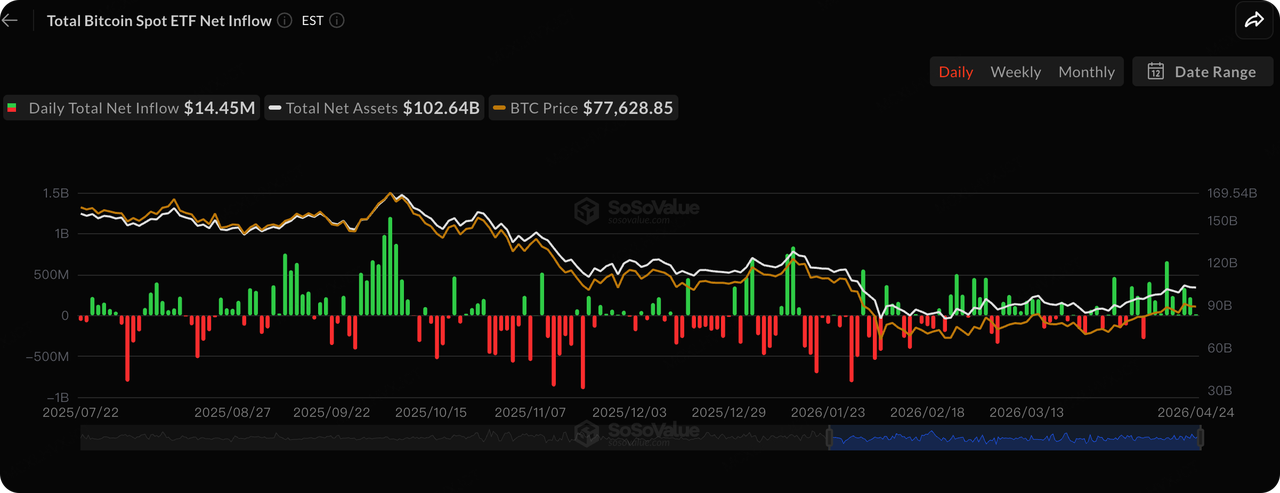Click the calendar icon in Date Range
This screenshot has height=493, width=1280.
tap(1155, 72)
